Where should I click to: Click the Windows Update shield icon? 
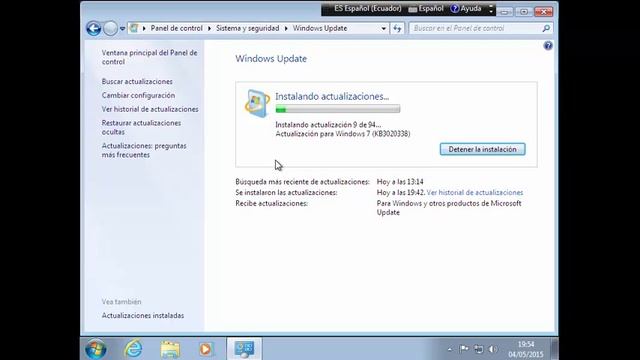[257, 103]
